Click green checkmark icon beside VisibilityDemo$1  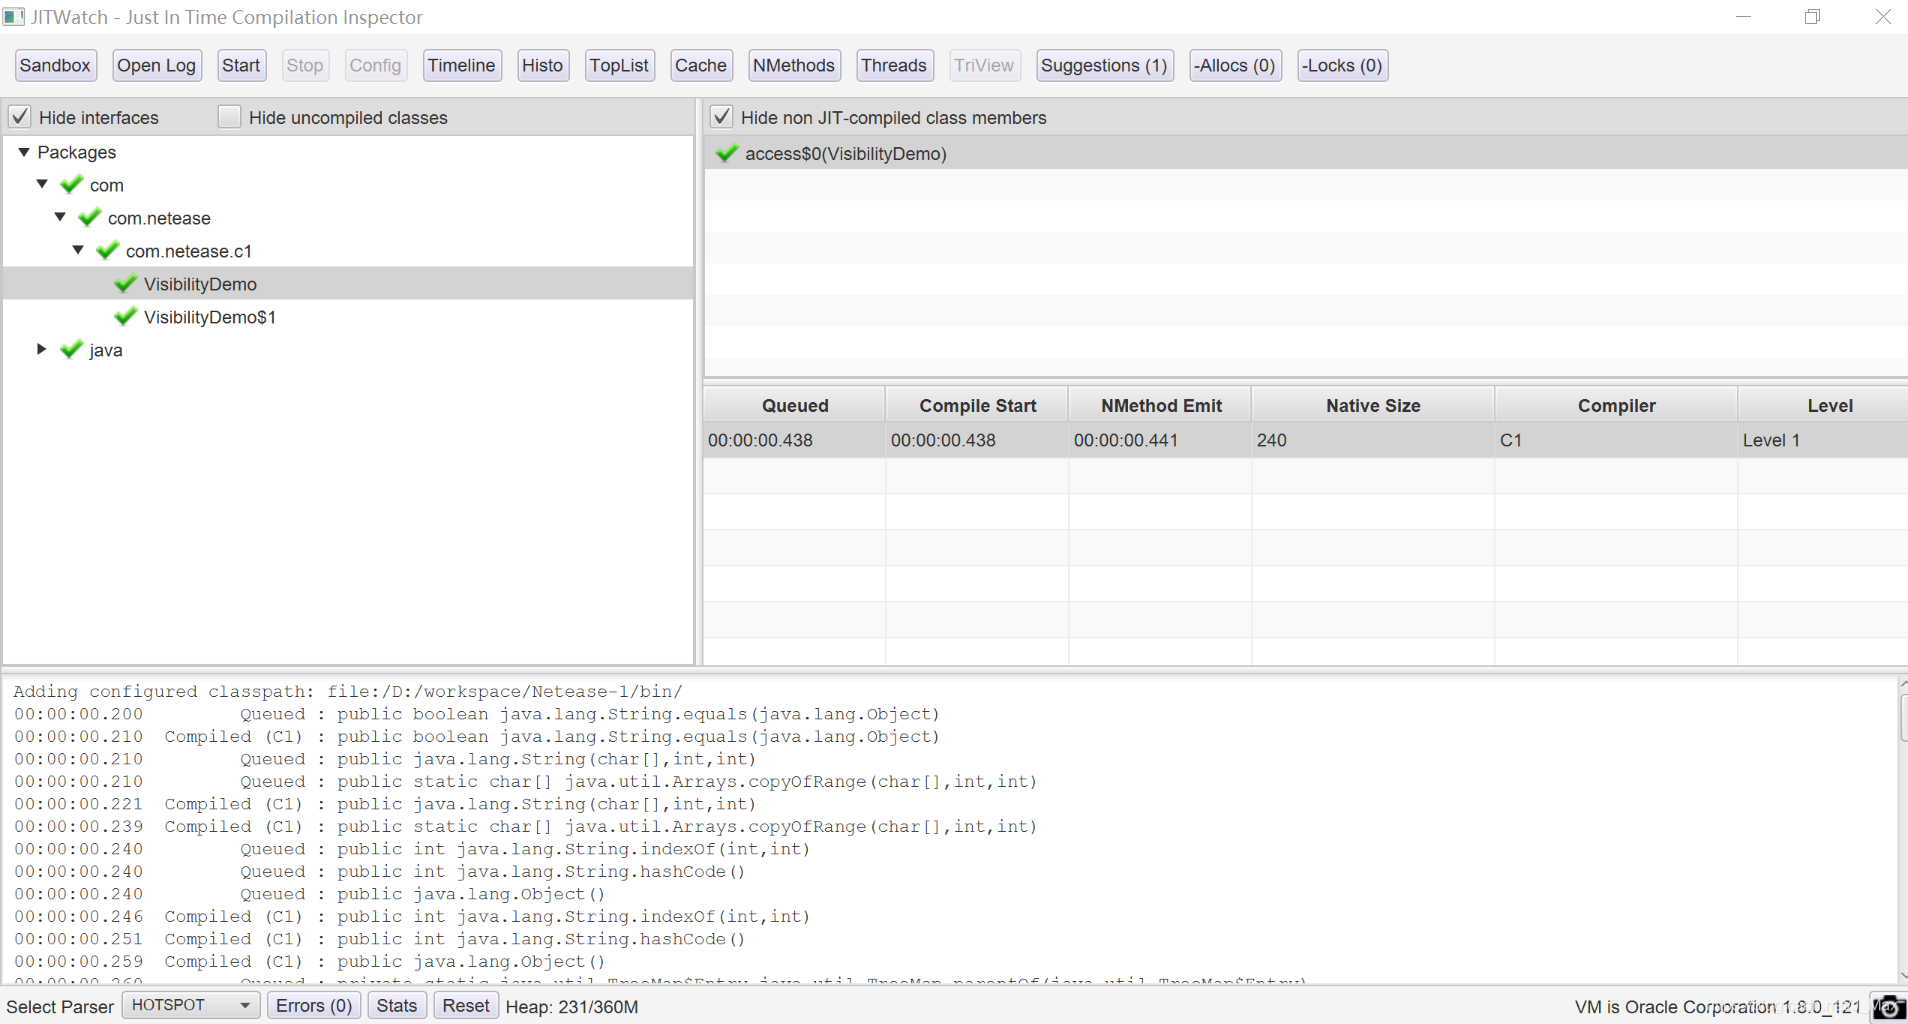125,316
